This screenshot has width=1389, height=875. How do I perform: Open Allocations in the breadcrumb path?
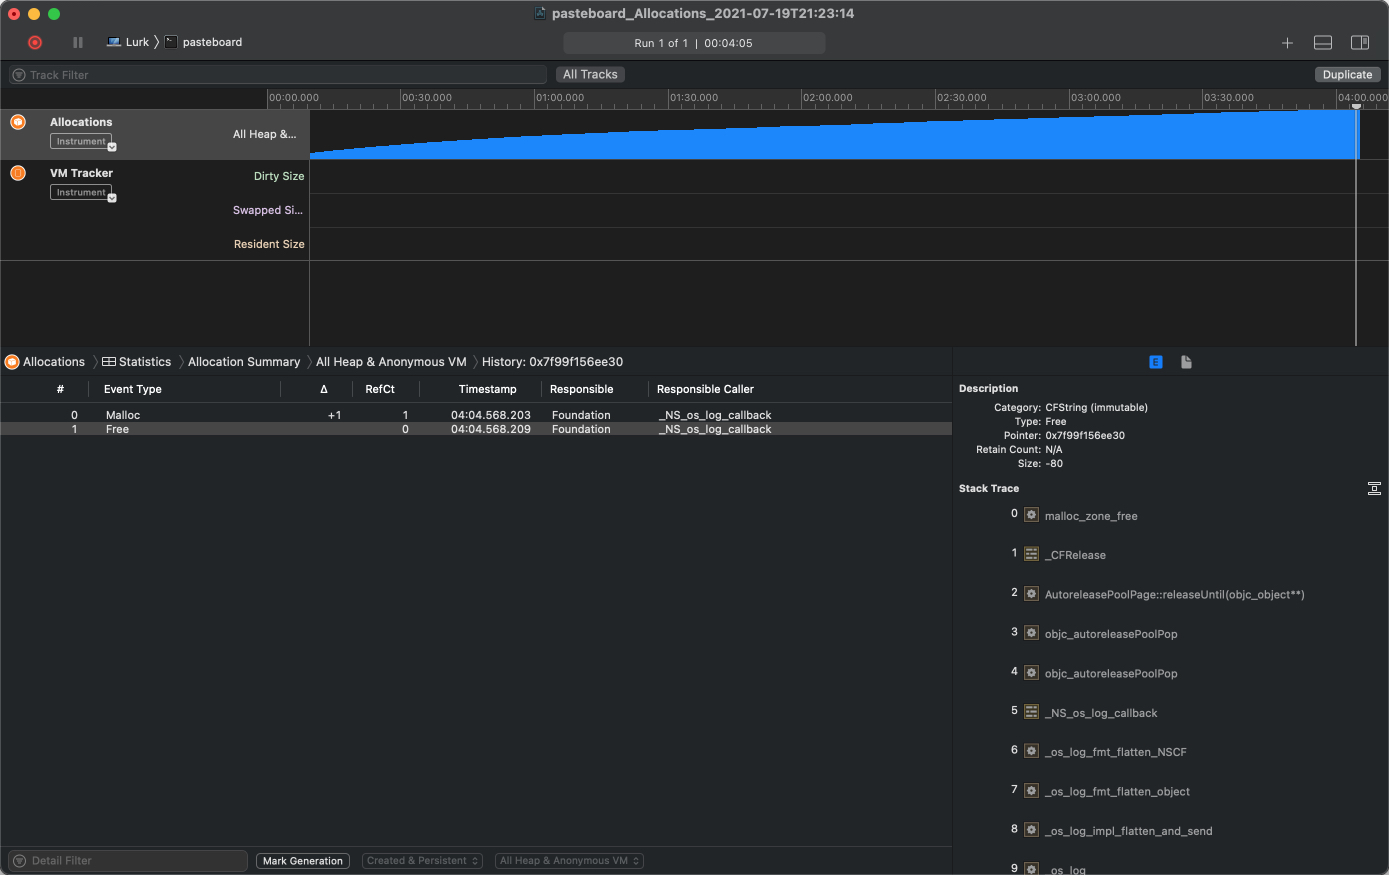pyautogui.click(x=54, y=362)
